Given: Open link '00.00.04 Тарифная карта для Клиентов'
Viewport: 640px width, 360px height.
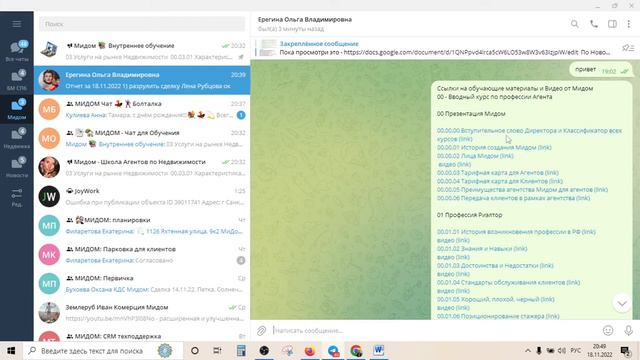Looking at the screenshot, I should [x=500, y=181].
